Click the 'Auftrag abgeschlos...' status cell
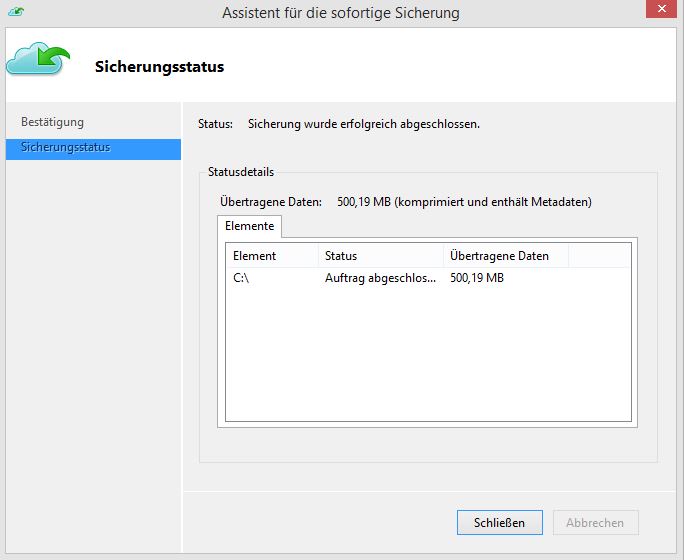684x560 pixels. [380, 278]
